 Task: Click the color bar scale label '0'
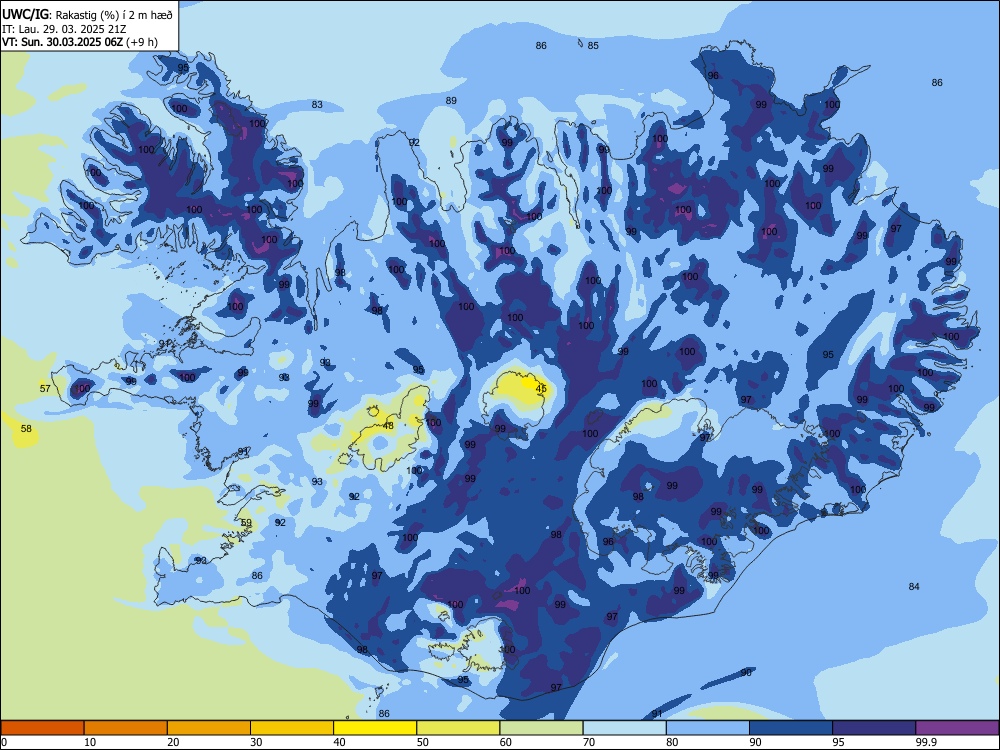click(x=4, y=742)
